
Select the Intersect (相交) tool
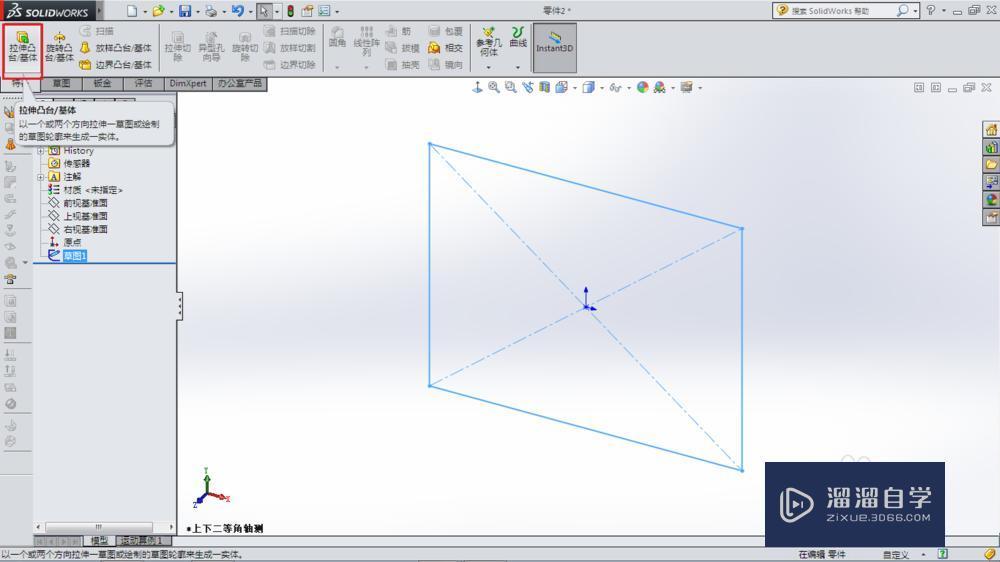click(x=445, y=48)
